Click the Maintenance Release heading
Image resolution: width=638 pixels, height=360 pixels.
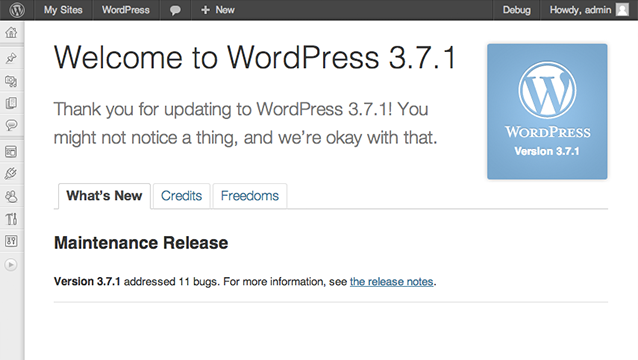click(141, 243)
